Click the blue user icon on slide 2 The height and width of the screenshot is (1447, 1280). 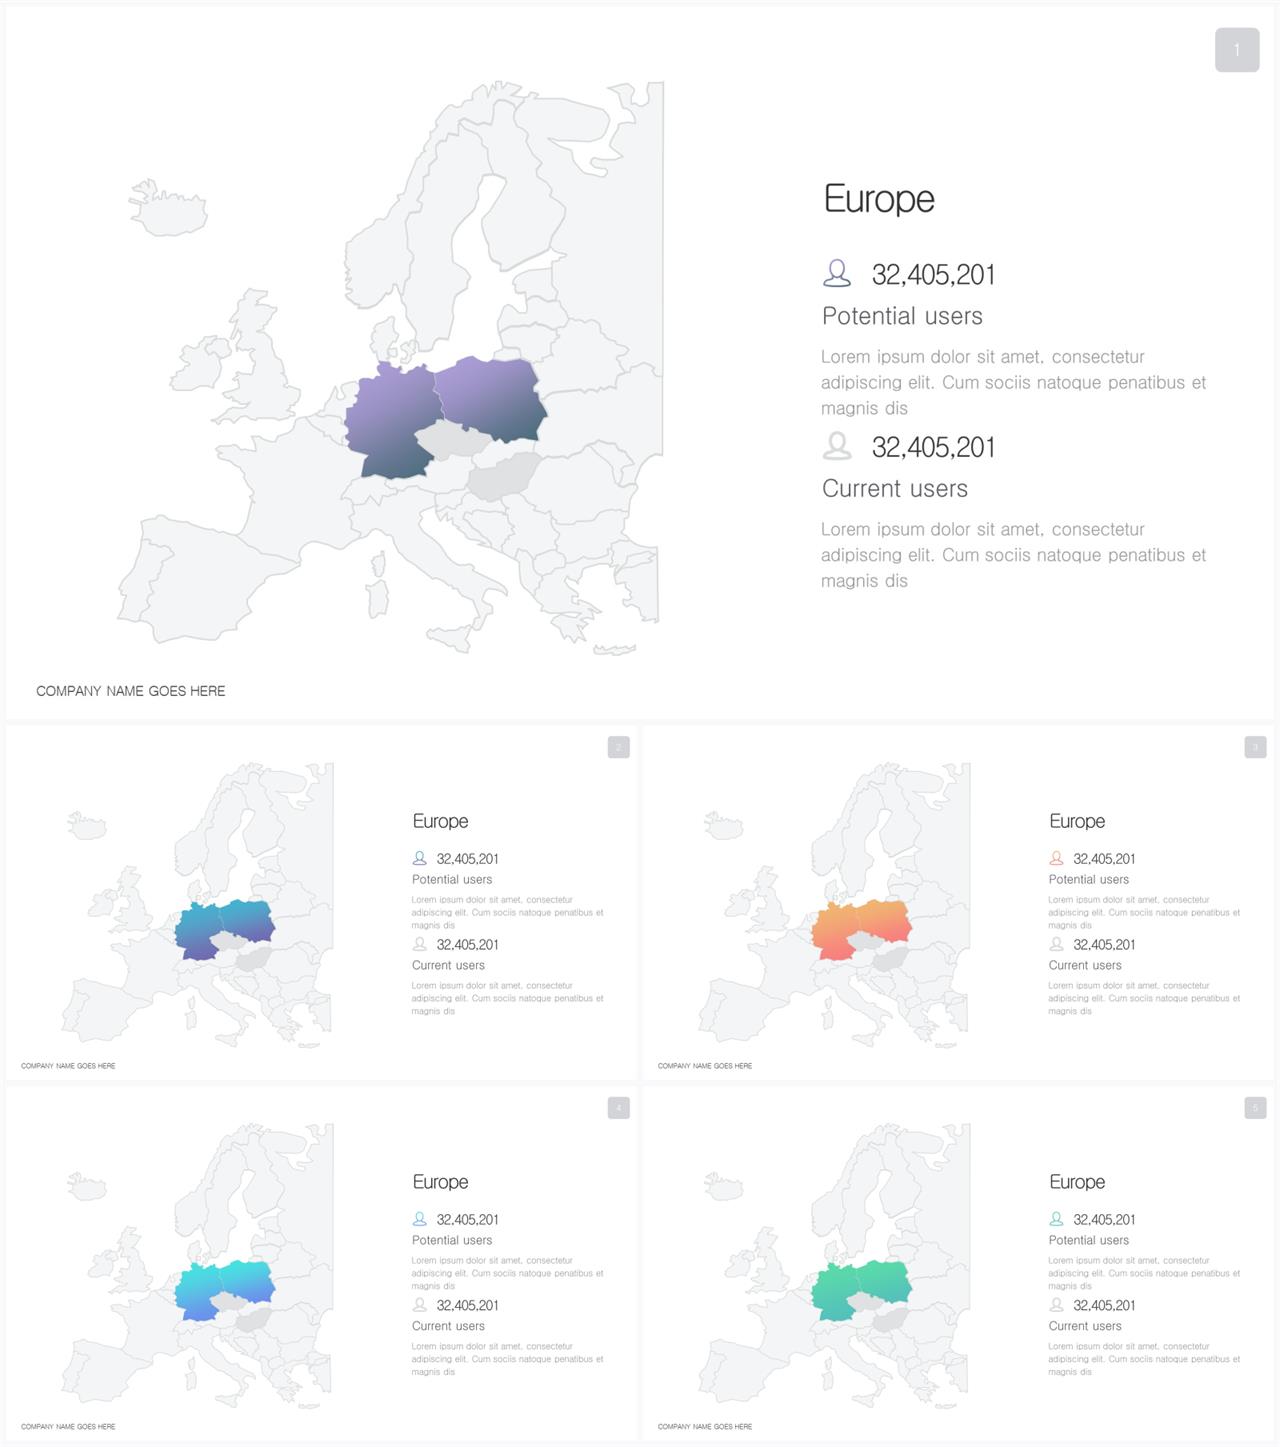click(x=419, y=858)
